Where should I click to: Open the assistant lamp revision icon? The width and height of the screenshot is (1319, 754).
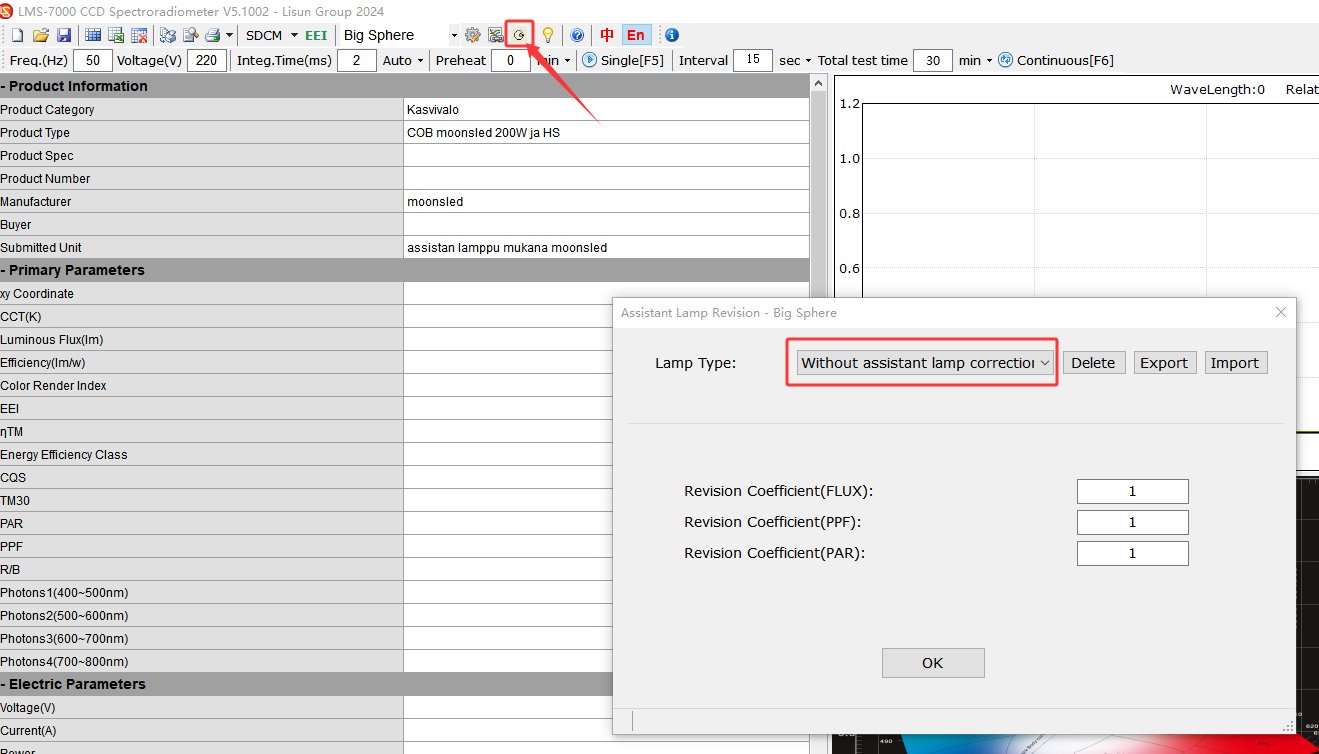(519, 35)
